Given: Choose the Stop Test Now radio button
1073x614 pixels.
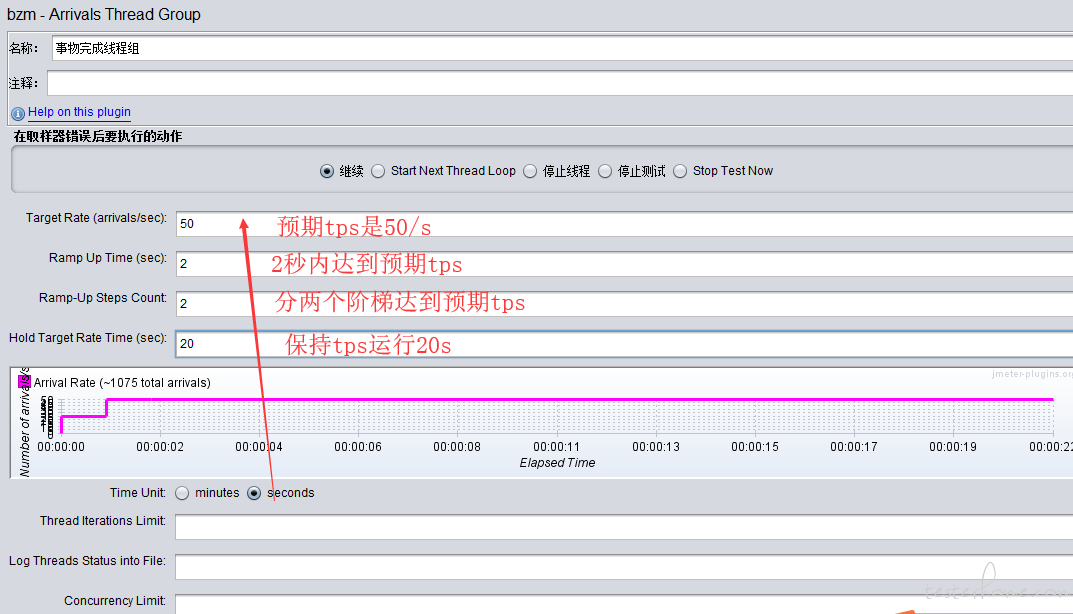Looking at the screenshot, I should click(680, 171).
